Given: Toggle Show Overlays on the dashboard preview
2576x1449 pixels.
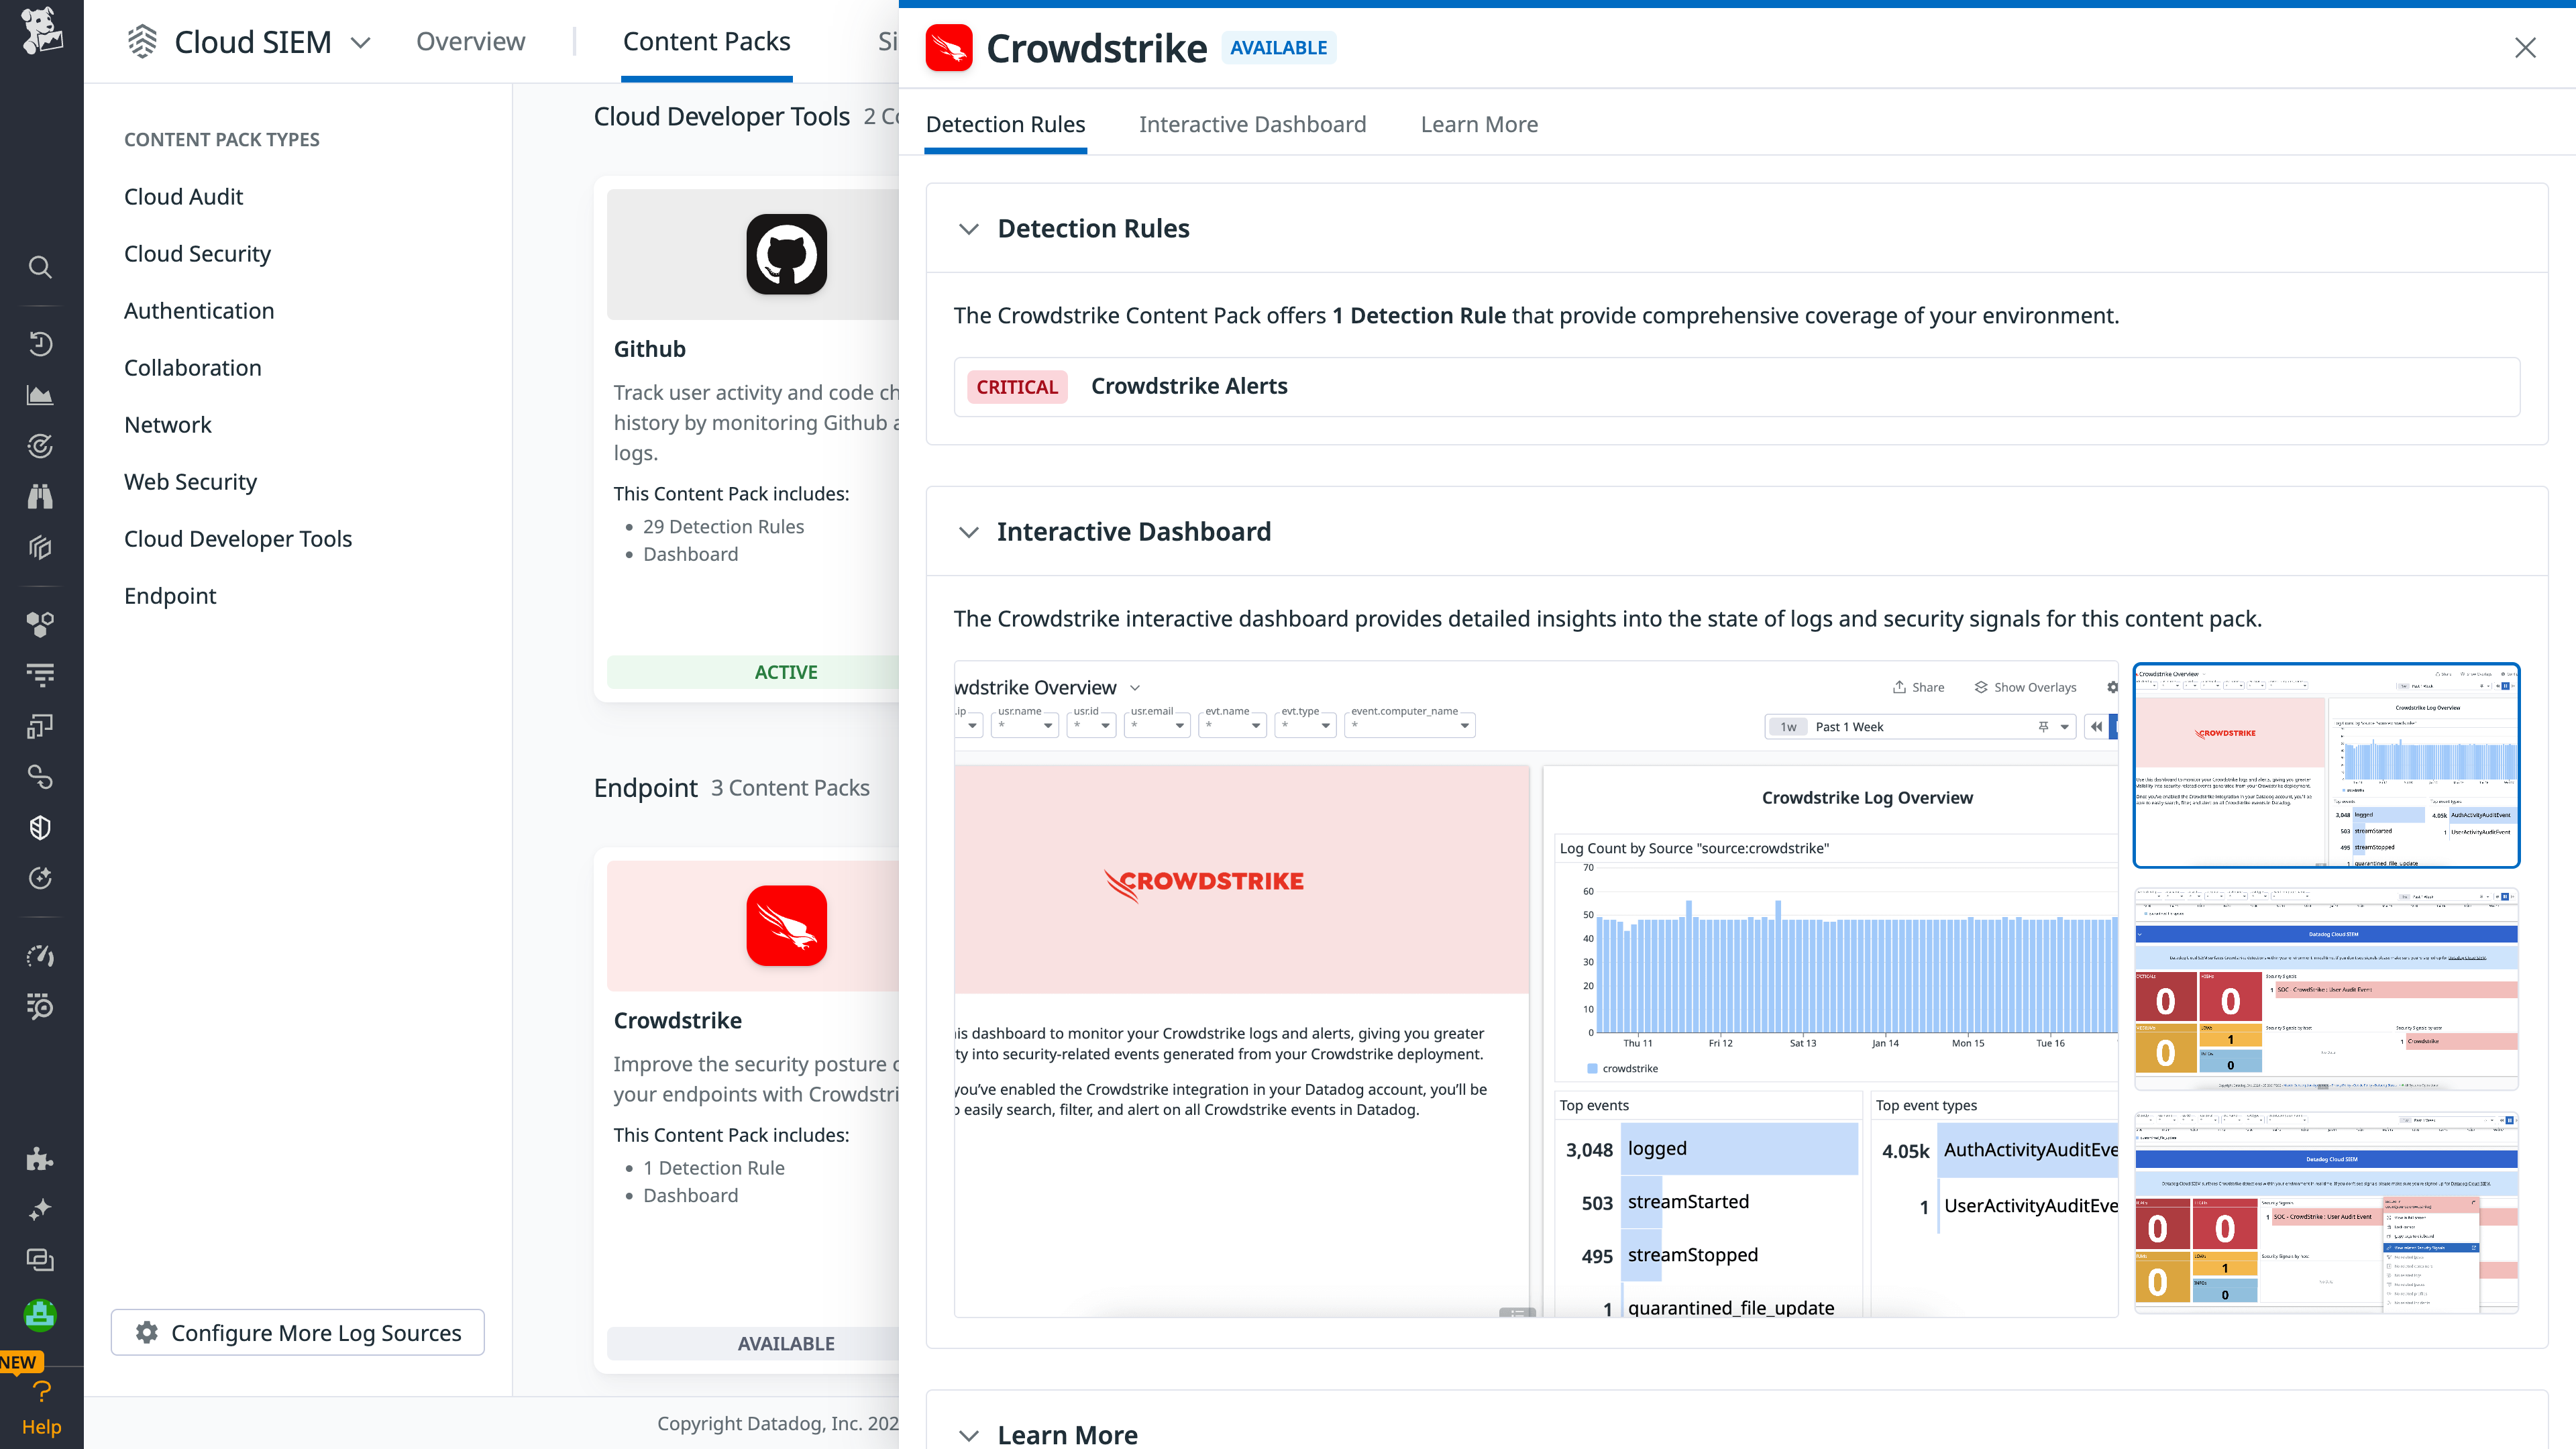Looking at the screenshot, I should (2024, 687).
